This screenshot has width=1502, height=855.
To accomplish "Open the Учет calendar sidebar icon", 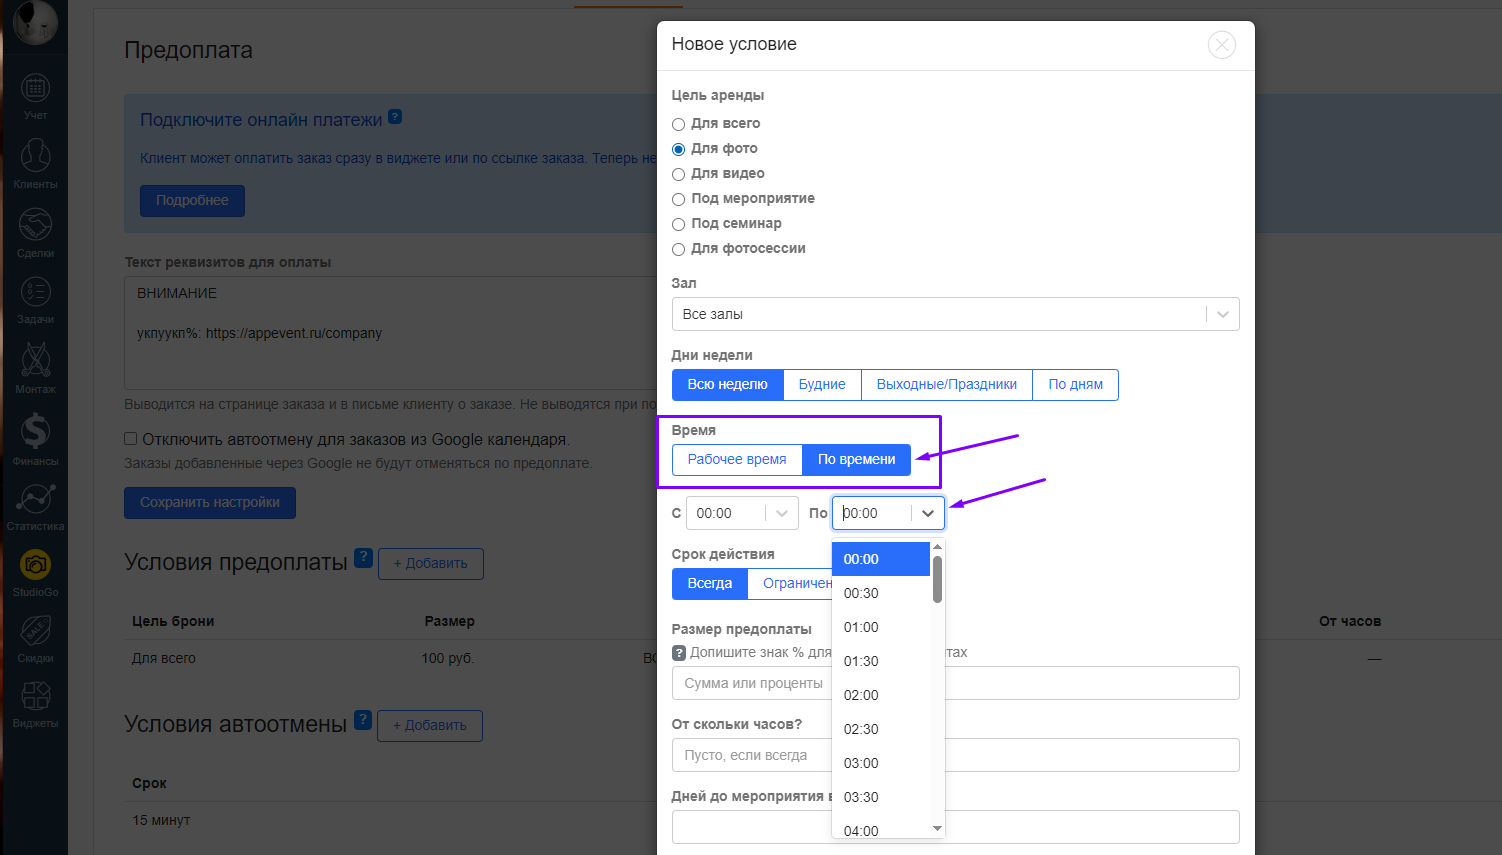I will 35,90.
